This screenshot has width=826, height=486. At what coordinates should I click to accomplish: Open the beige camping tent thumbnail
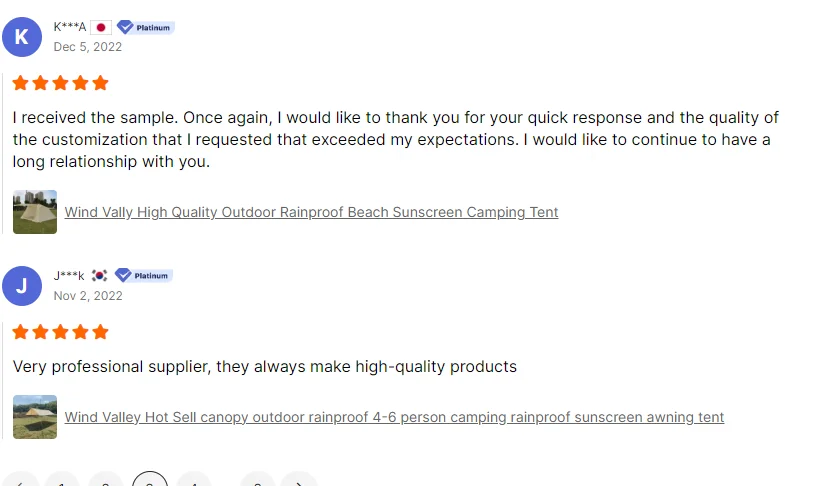point(35,212)
